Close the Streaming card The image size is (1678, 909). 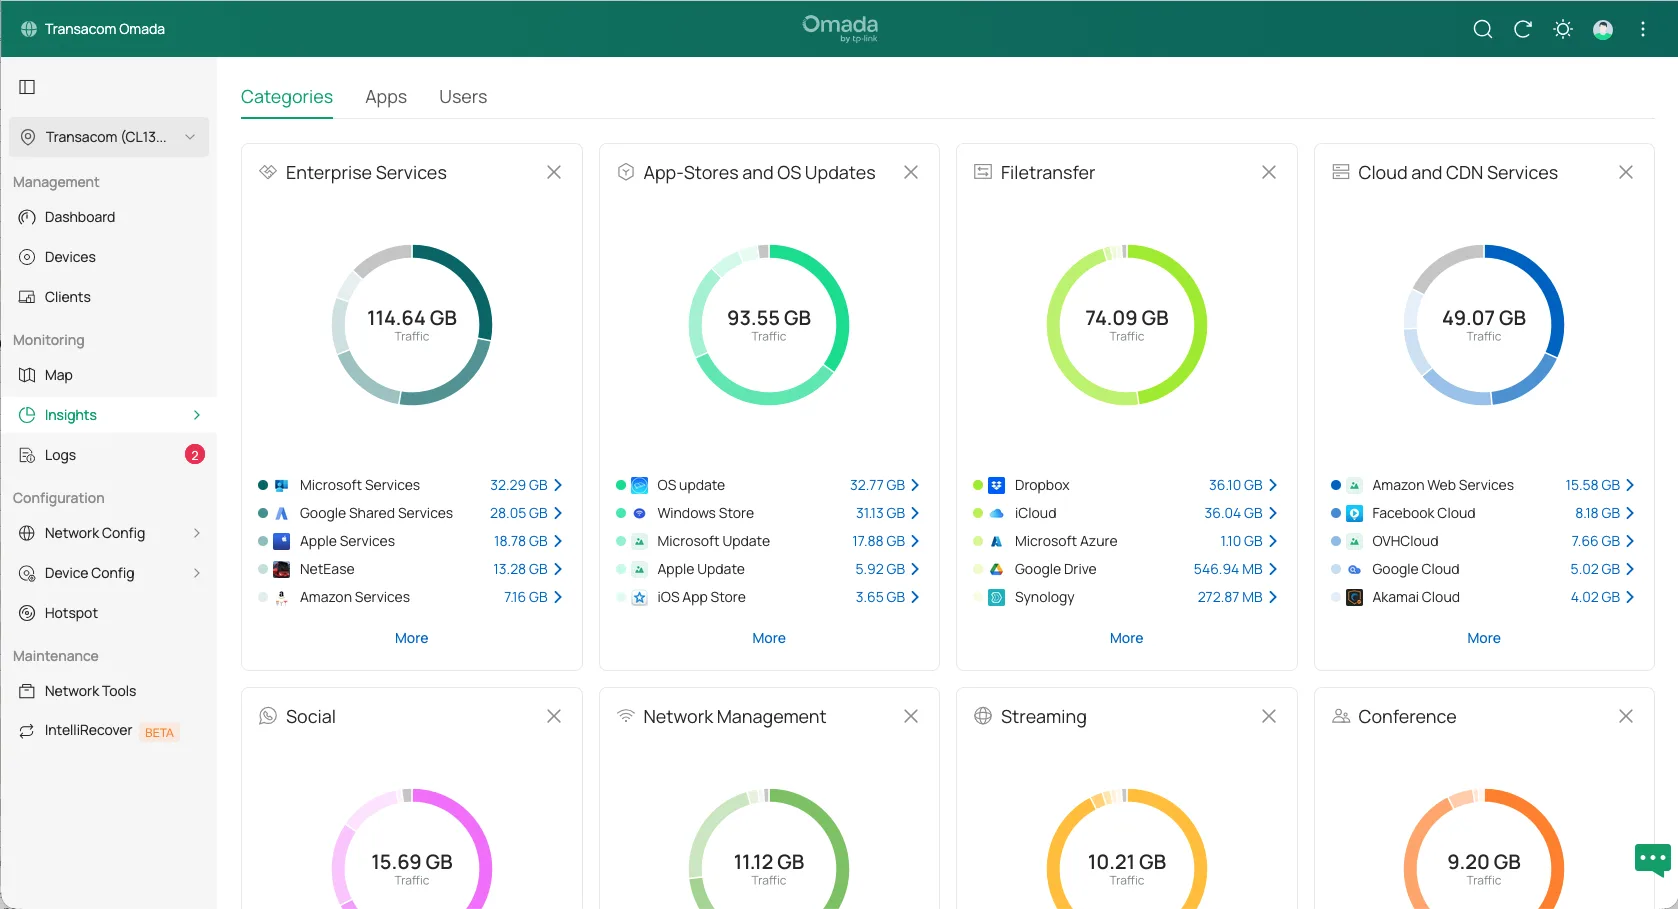point(1269,716)
